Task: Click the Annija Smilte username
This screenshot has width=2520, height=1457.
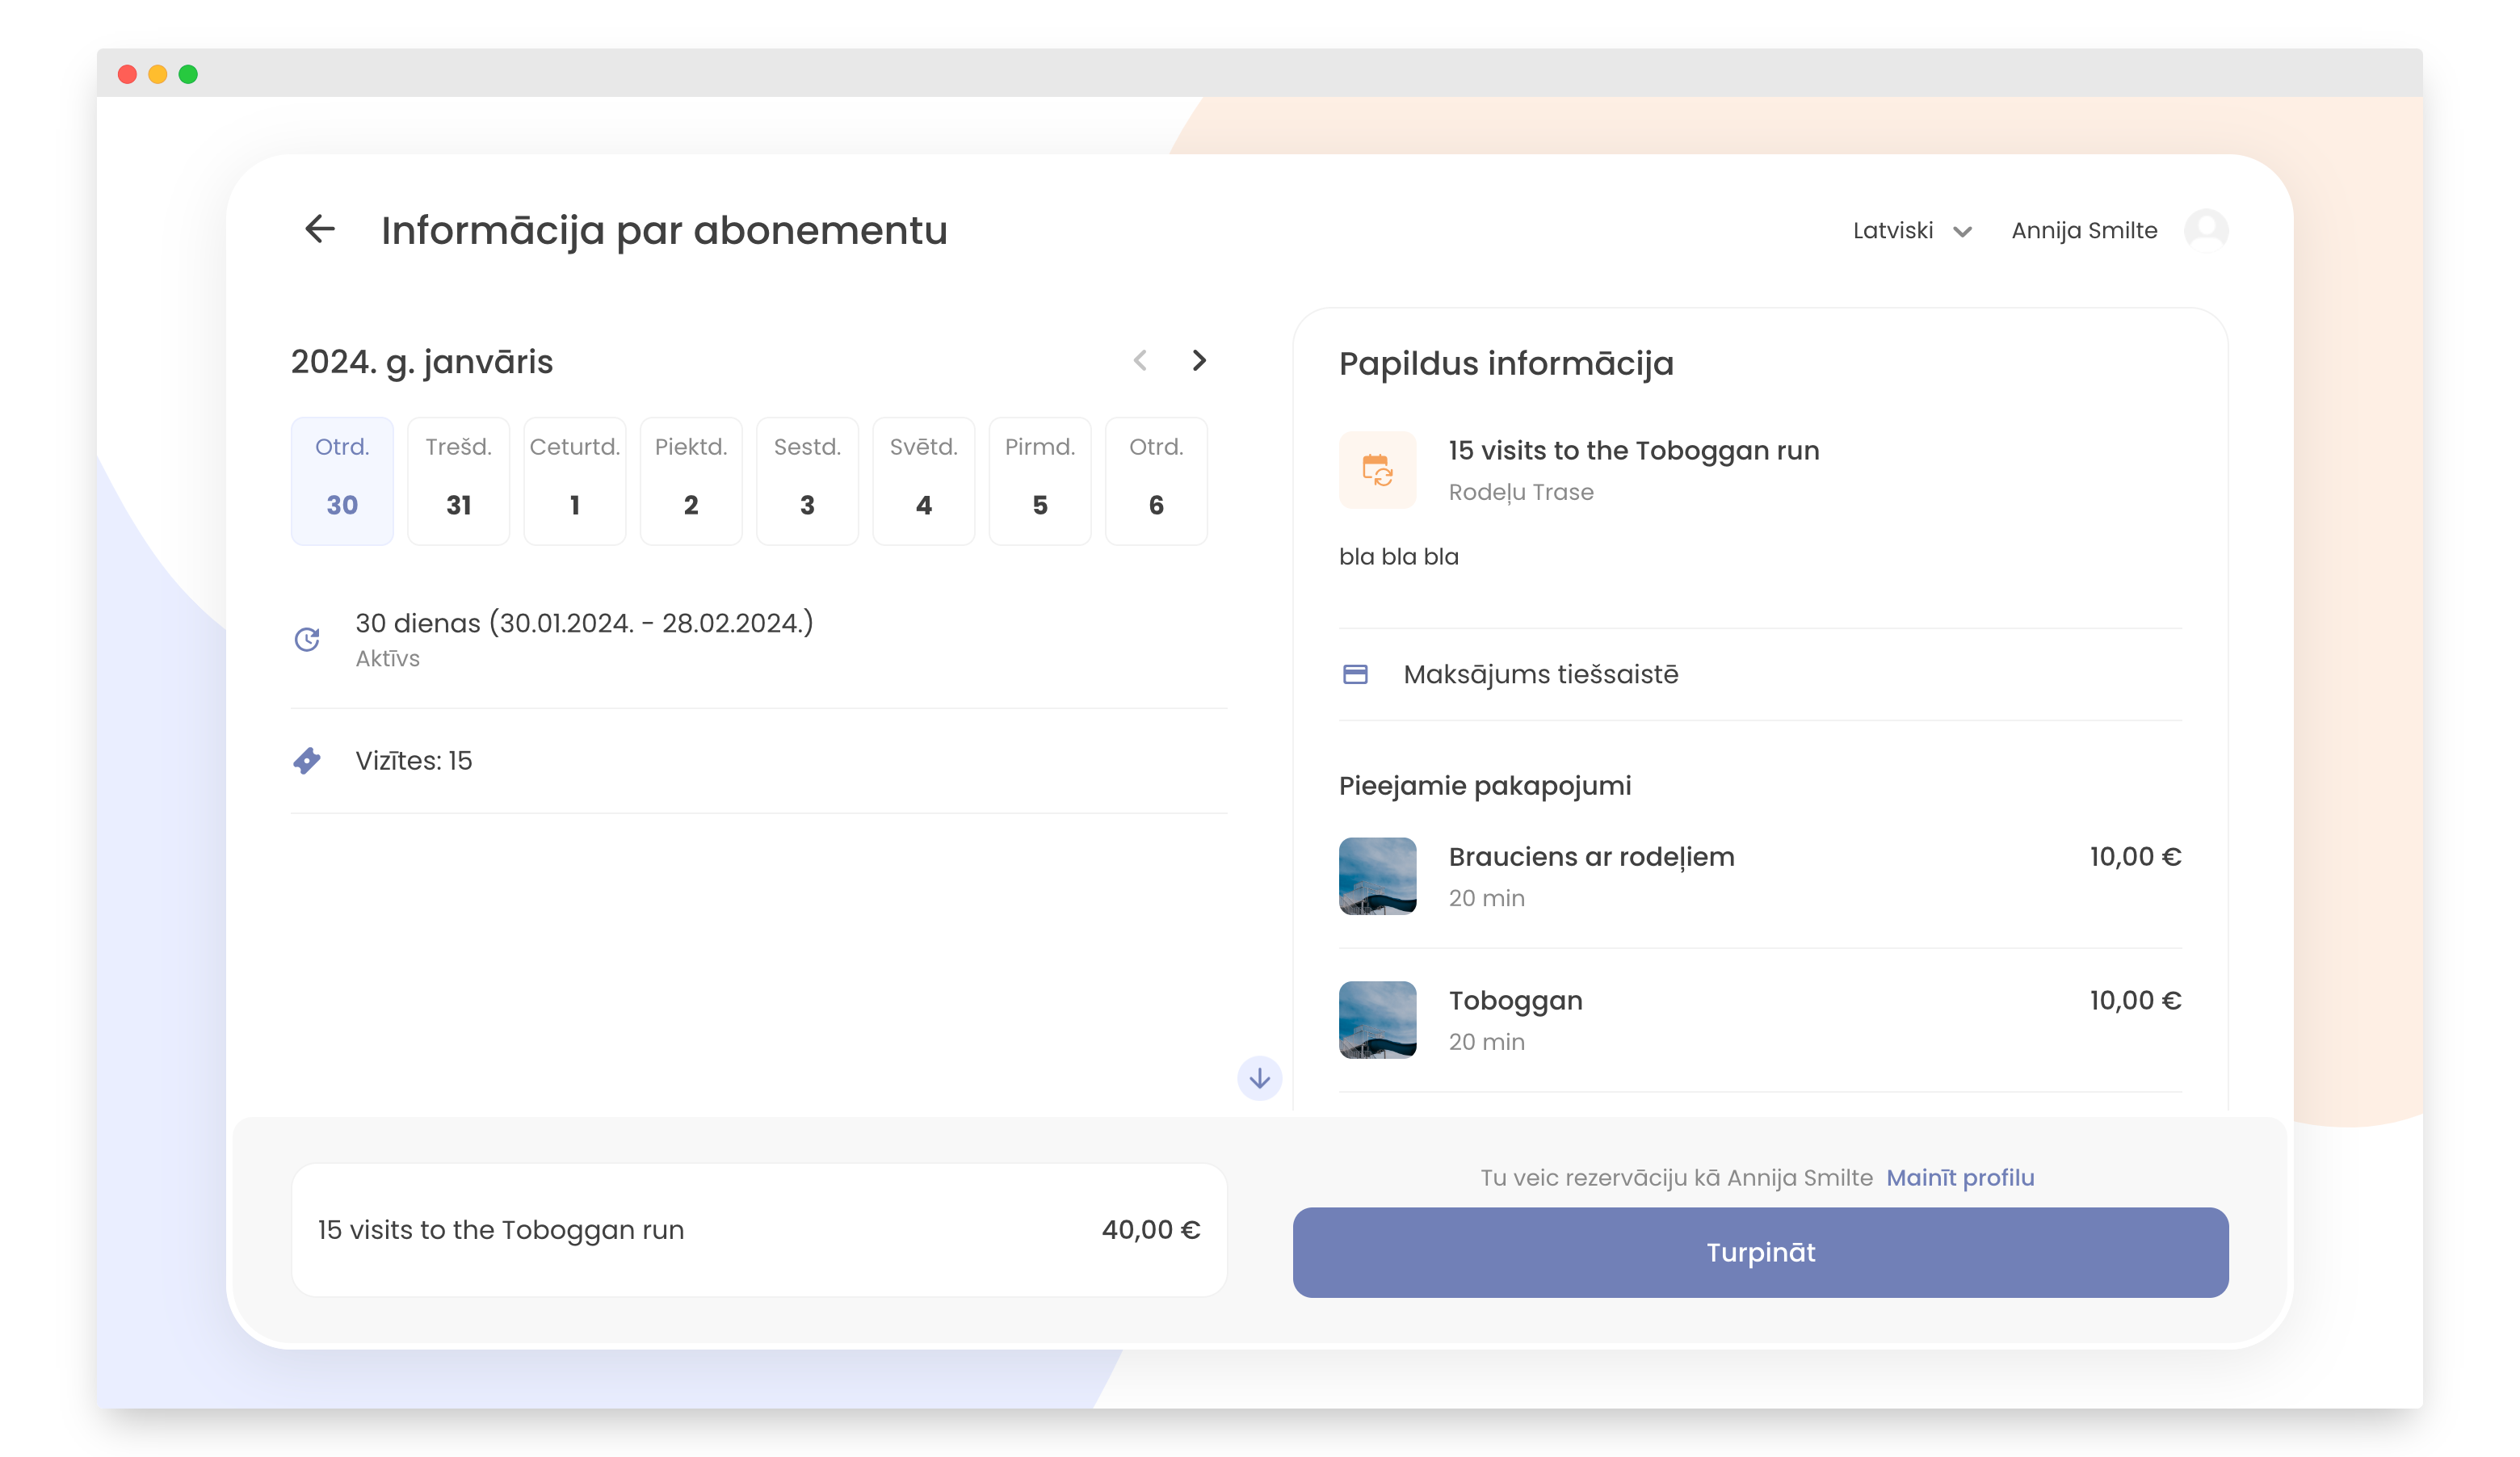Action: [2083, 231]
